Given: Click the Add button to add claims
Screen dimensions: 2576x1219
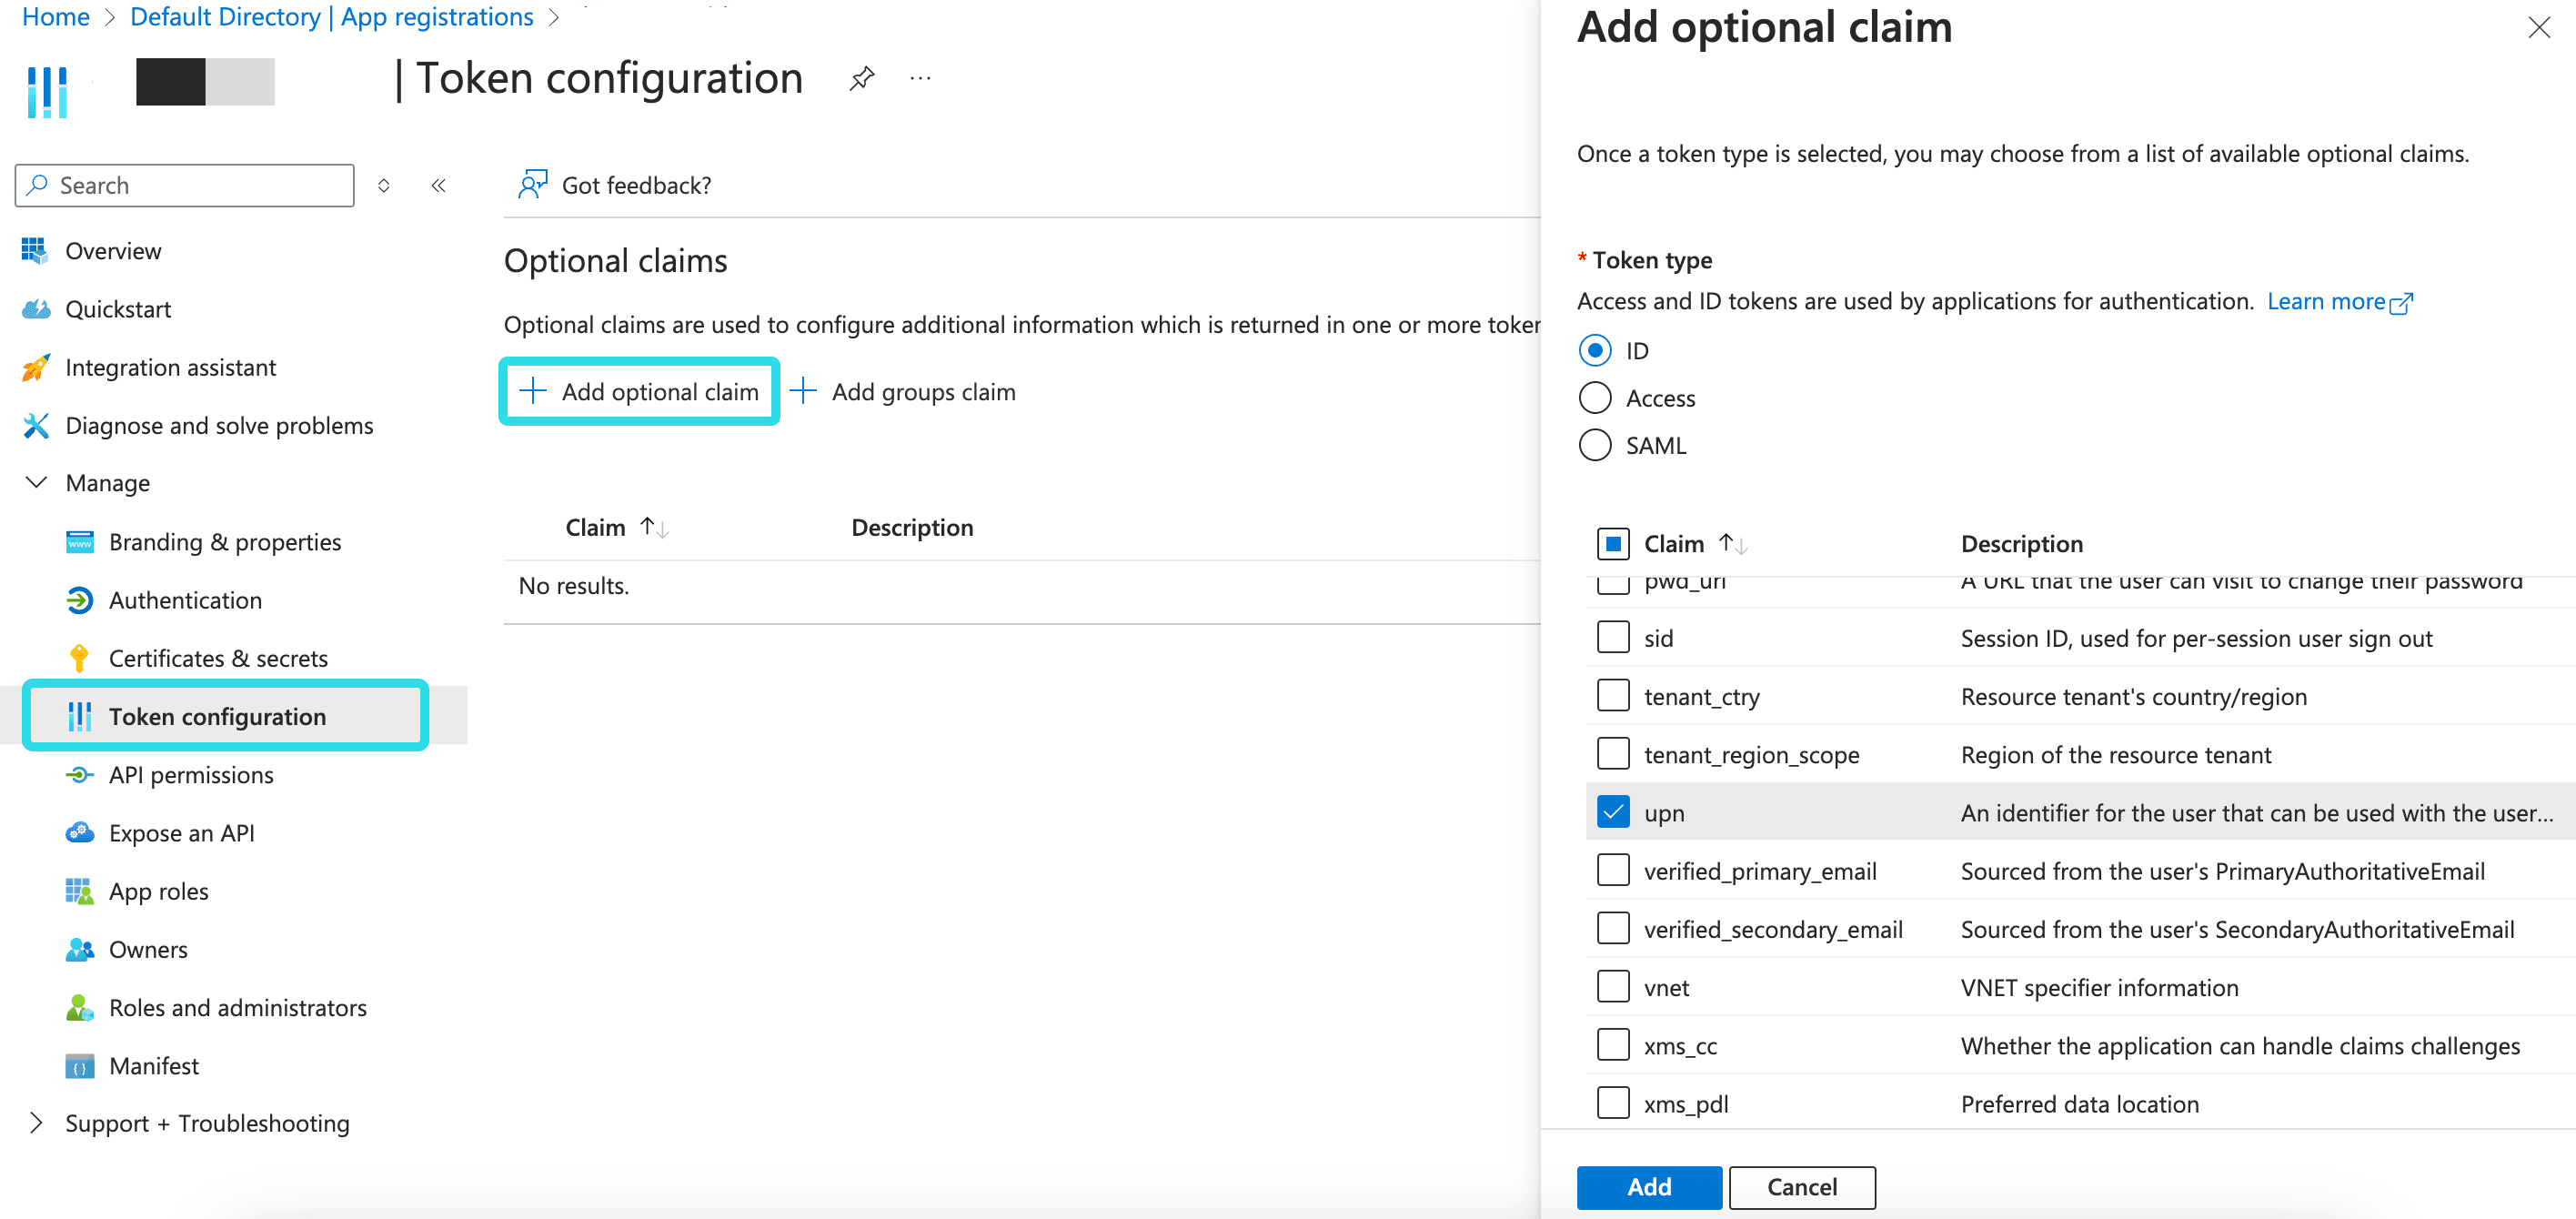Looking at the screenshot, I should click(1648, 1187).
